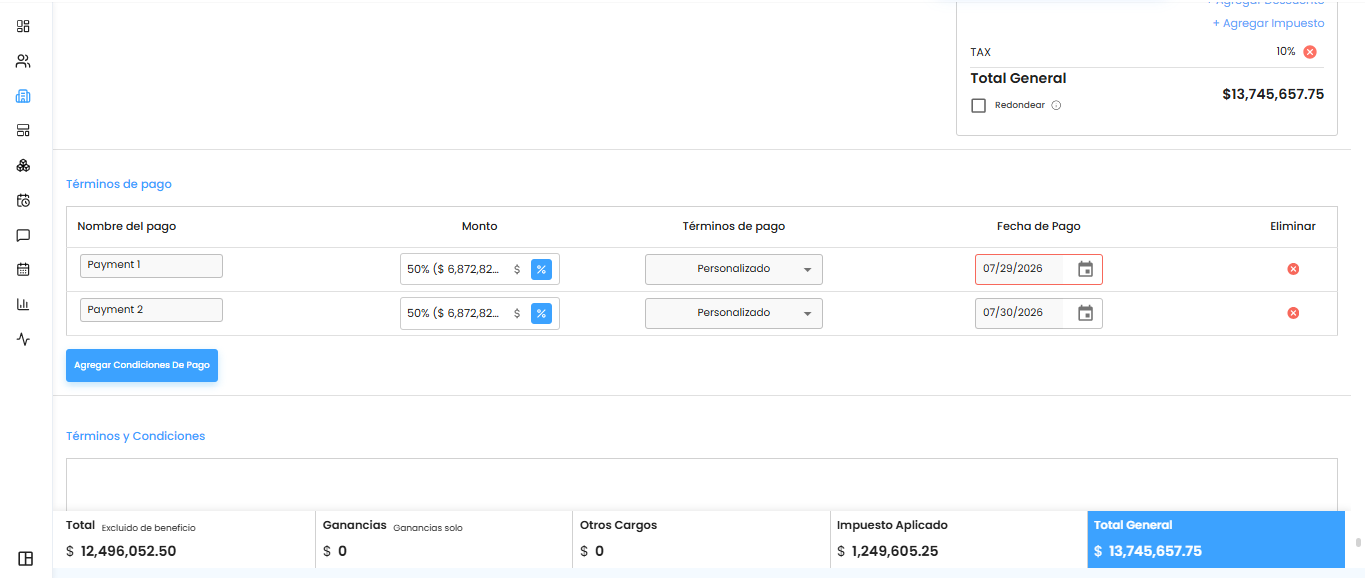Viewport: 1365px width, 578px height.
Task: Click the dollar sign in Payment 1 amount
Action: (517, 269)
